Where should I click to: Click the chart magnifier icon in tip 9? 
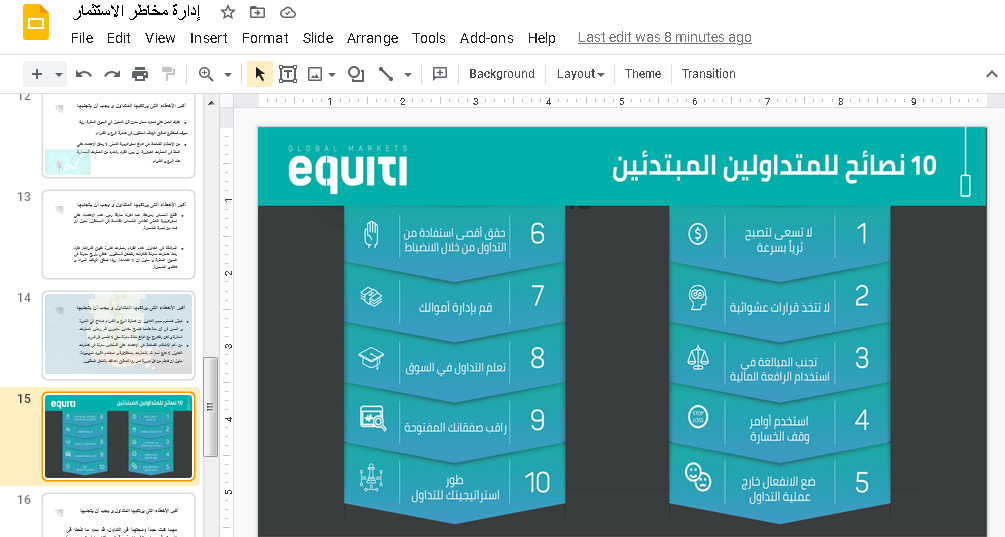pos(373,418)
